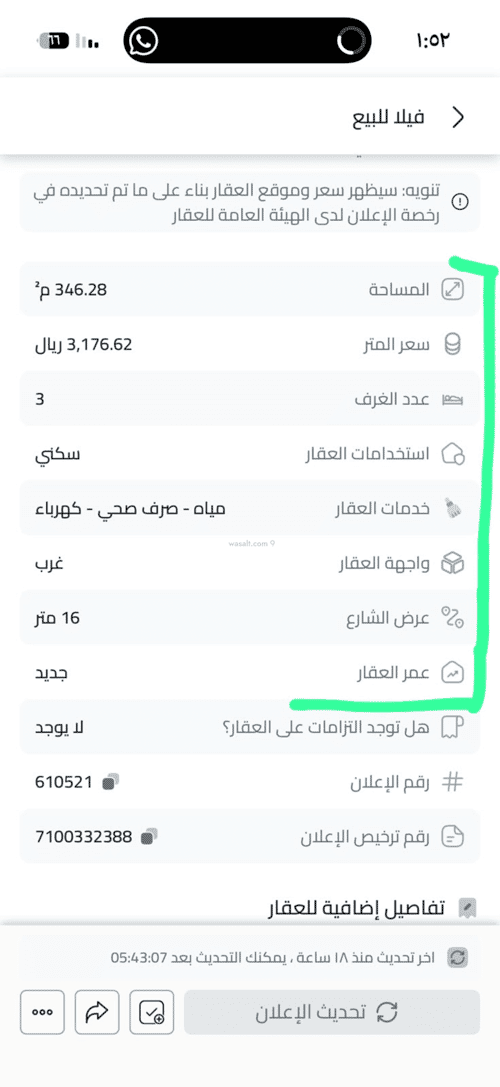Tap the info icon in the تنويه notice
The width and height of the screenshot is (500, 1087).
tap(460, 202)
